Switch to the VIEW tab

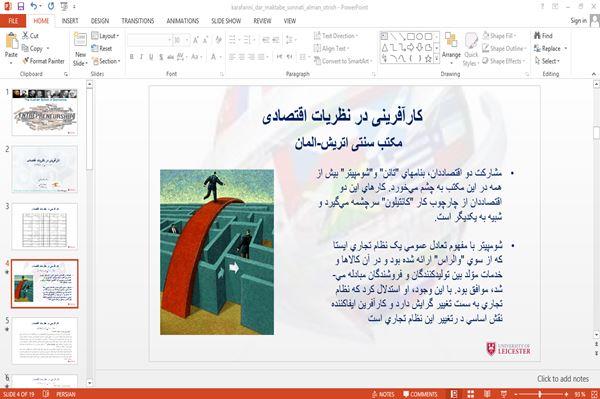coord(290,21)
